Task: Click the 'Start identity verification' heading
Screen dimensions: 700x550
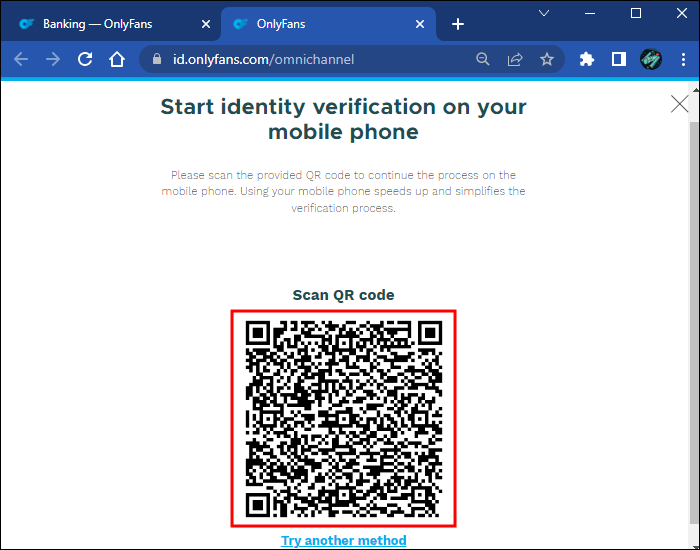Action: pyautogui.click(x=343, y=119)
